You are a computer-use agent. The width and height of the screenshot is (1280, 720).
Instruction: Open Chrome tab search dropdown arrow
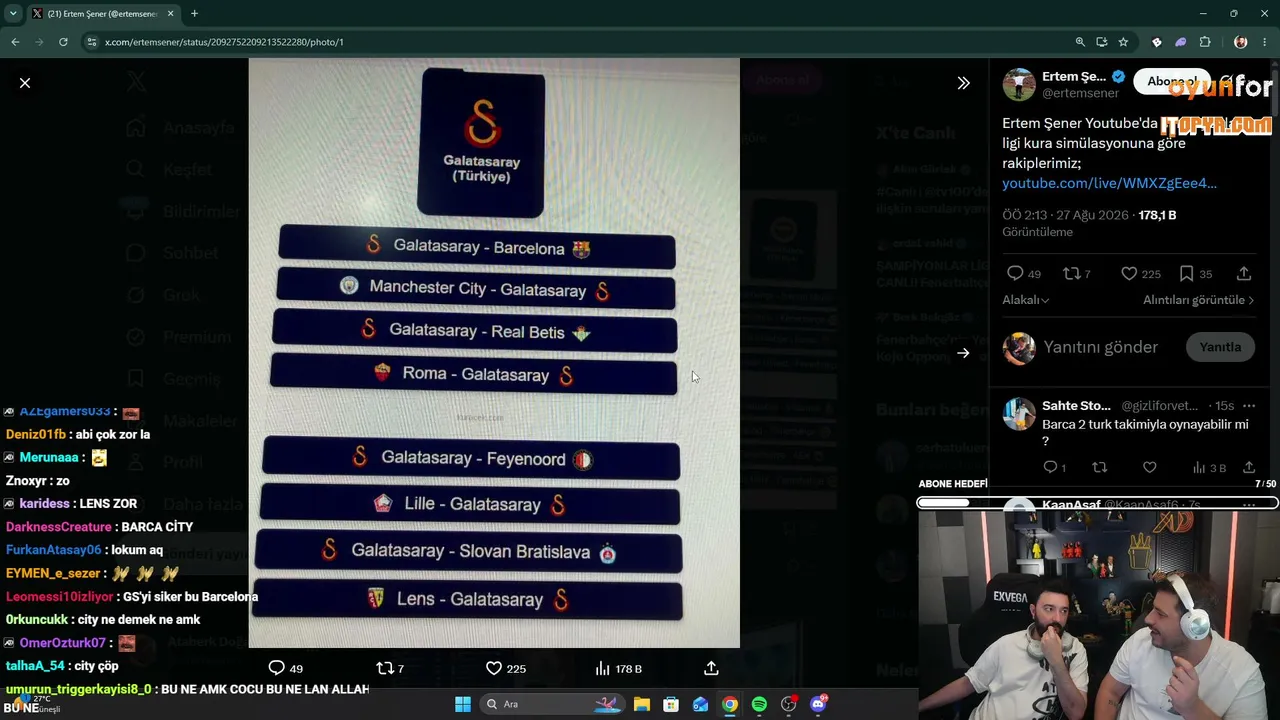pos(13,14)
